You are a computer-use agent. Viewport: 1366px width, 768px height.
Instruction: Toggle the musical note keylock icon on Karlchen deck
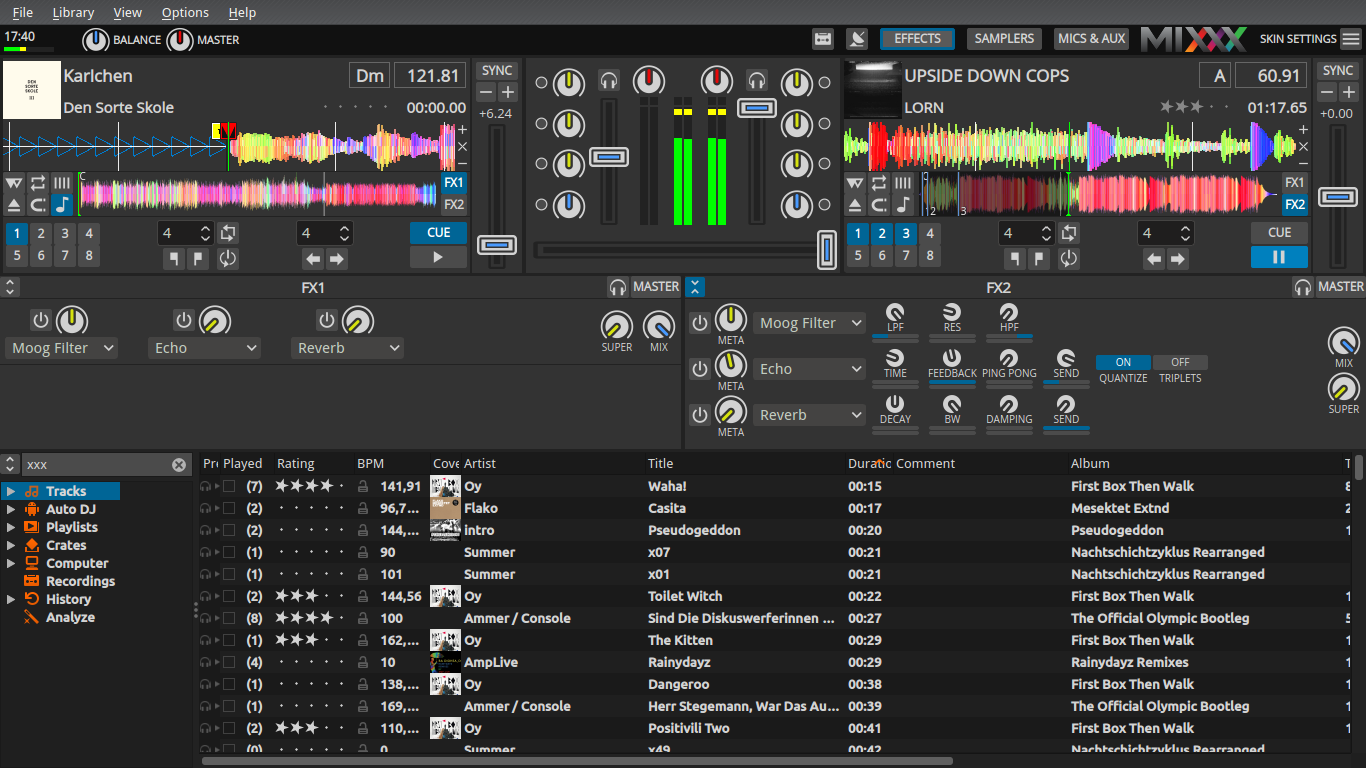tap(62, 205)
